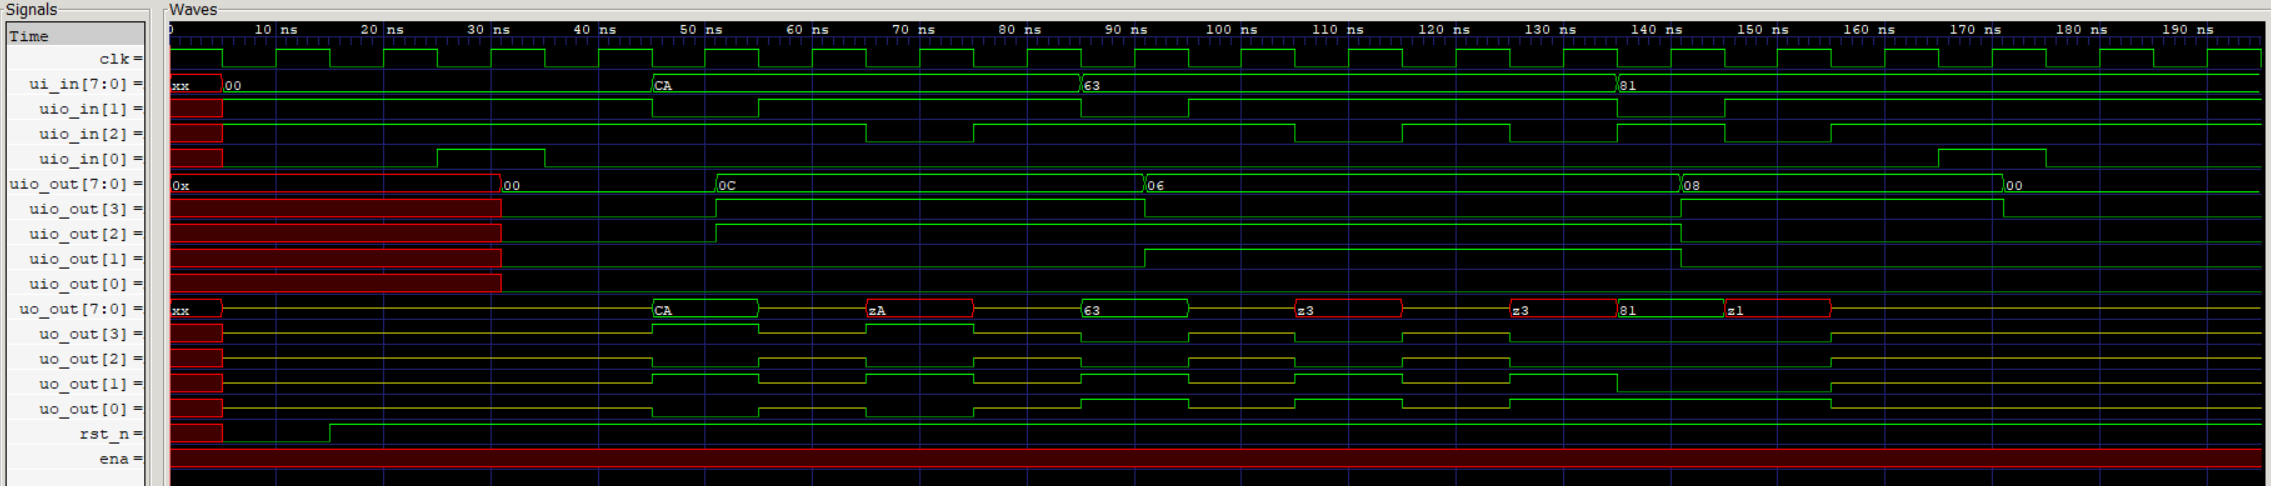The image size is (2271, 486).
Task: Select the clk signal in Signals panel
Action: (114, 59)
